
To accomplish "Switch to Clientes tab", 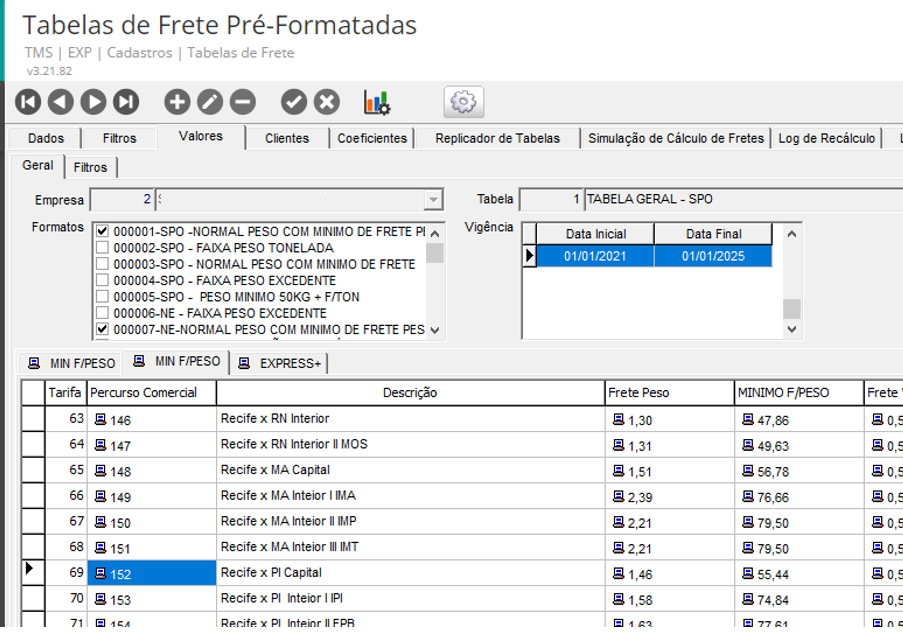I will tap(287, 138).
